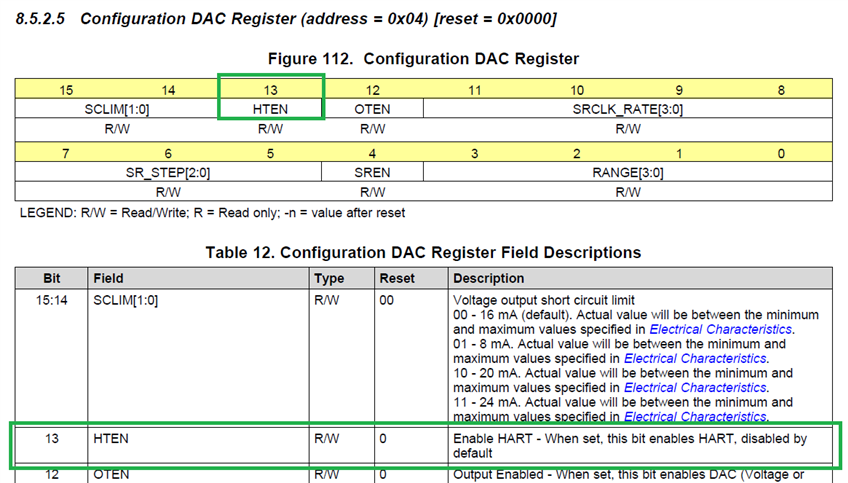Select bit number 10 in register figure
The width and height of the screenshot is (848, 483).
pos(577,90)
